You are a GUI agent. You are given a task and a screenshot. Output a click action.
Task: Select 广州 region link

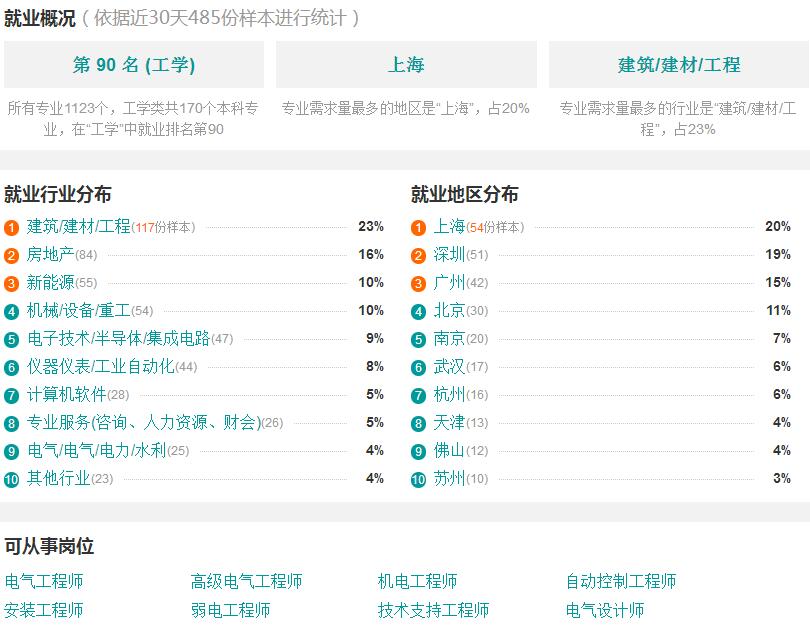pos(449,283)
